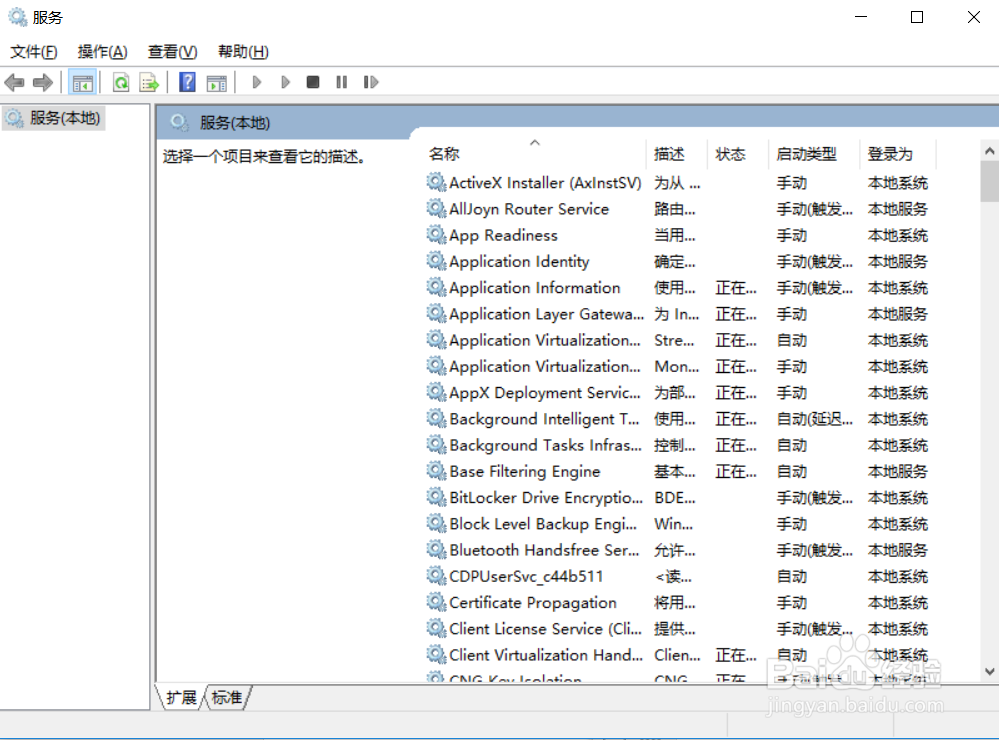Image resolution: width=999 pixels, height=740 pixels.
Task: Select Background Tasks Infrastructure service
Action: 677,445
